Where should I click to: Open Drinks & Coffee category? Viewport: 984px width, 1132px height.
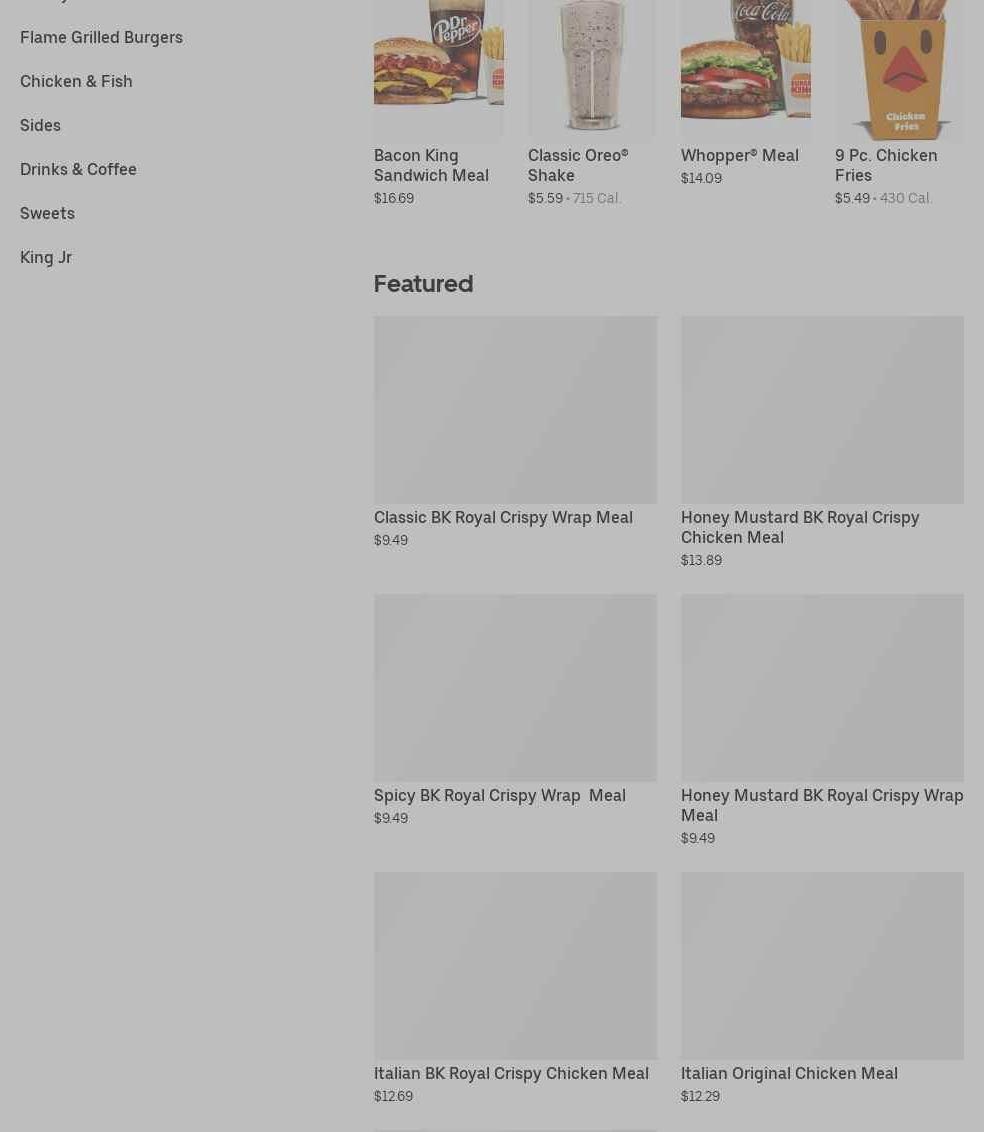click(x=78, y=170)
